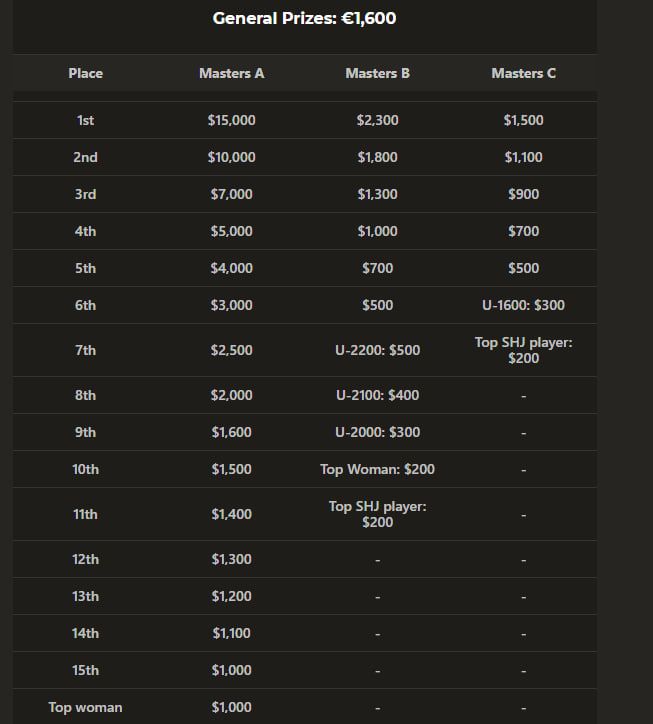
Task: Click the U-2200: $500 cell
Action: coord(377,350)
